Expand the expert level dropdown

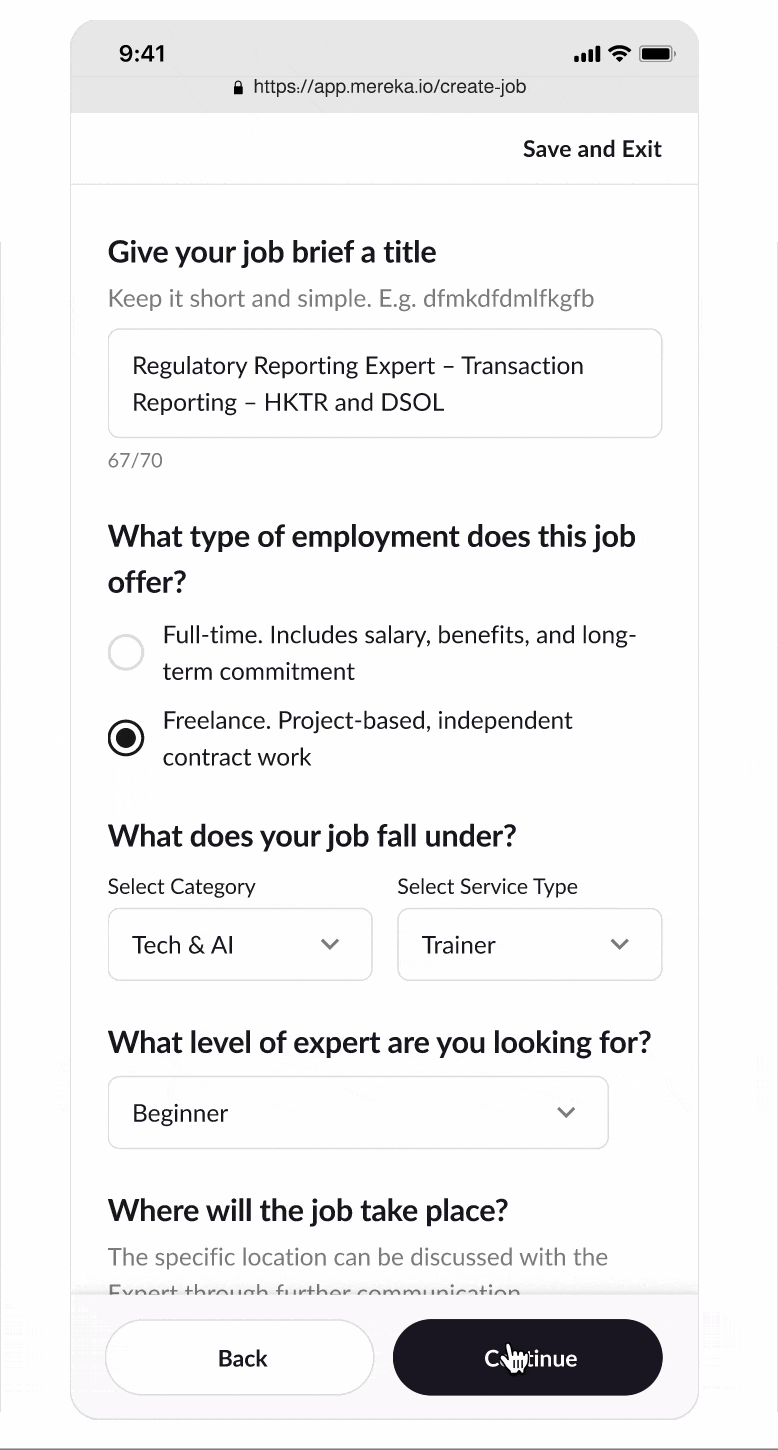click(x=358, y=1113)
